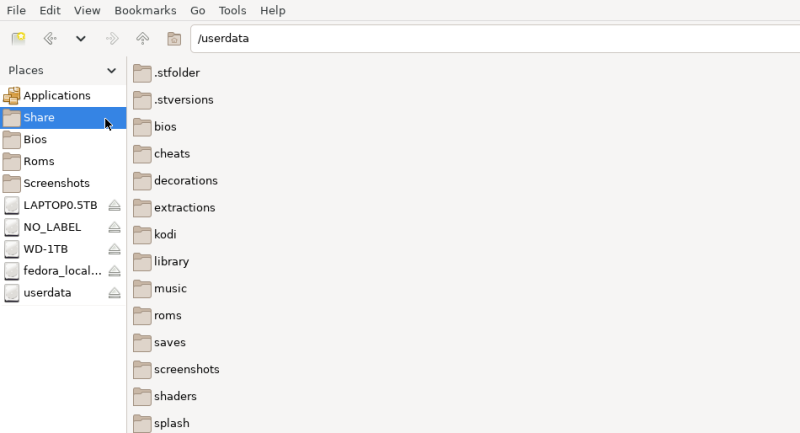Click the /userdata path input field

pos(495,38)
